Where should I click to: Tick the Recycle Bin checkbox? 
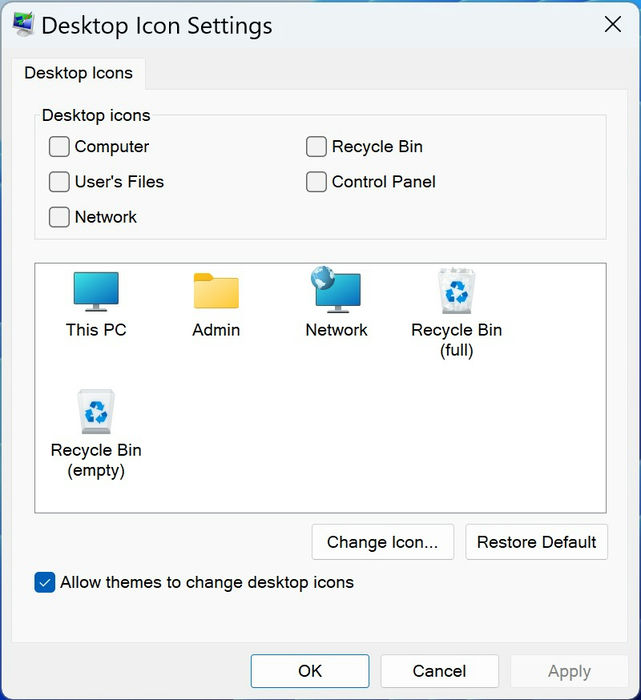click(x=316, y=146)
